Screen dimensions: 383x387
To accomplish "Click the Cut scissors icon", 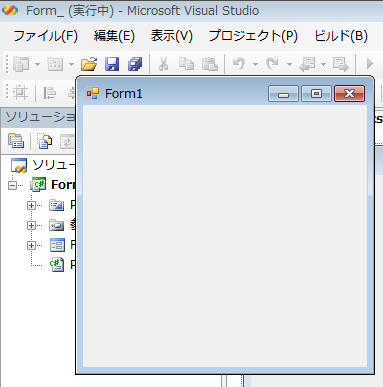I will [163, 64].
